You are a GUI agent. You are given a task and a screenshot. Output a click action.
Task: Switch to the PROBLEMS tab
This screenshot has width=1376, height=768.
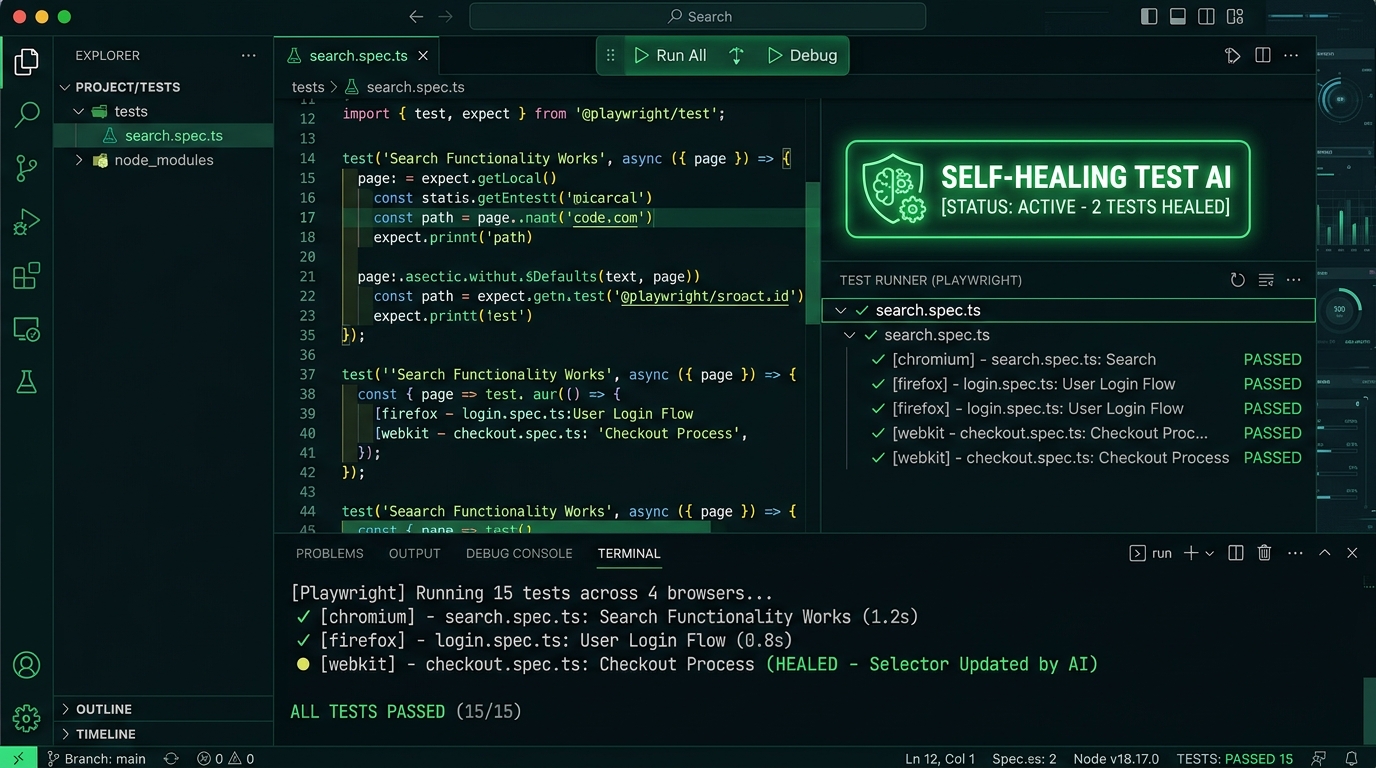click(x=330, y=553)
